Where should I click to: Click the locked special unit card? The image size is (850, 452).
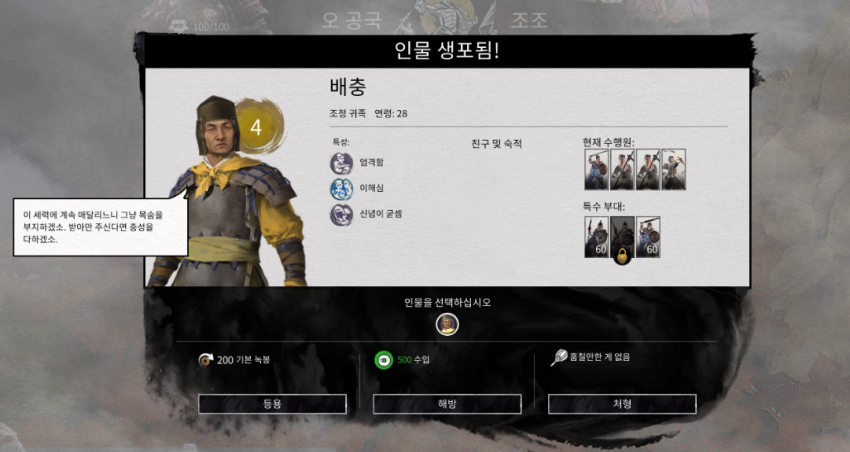click(622, 237)
